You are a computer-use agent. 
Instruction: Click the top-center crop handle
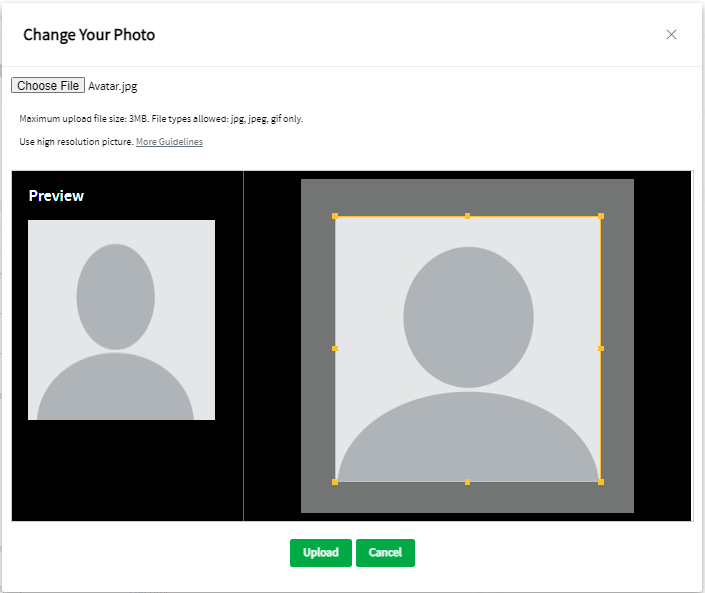point(468,216)
